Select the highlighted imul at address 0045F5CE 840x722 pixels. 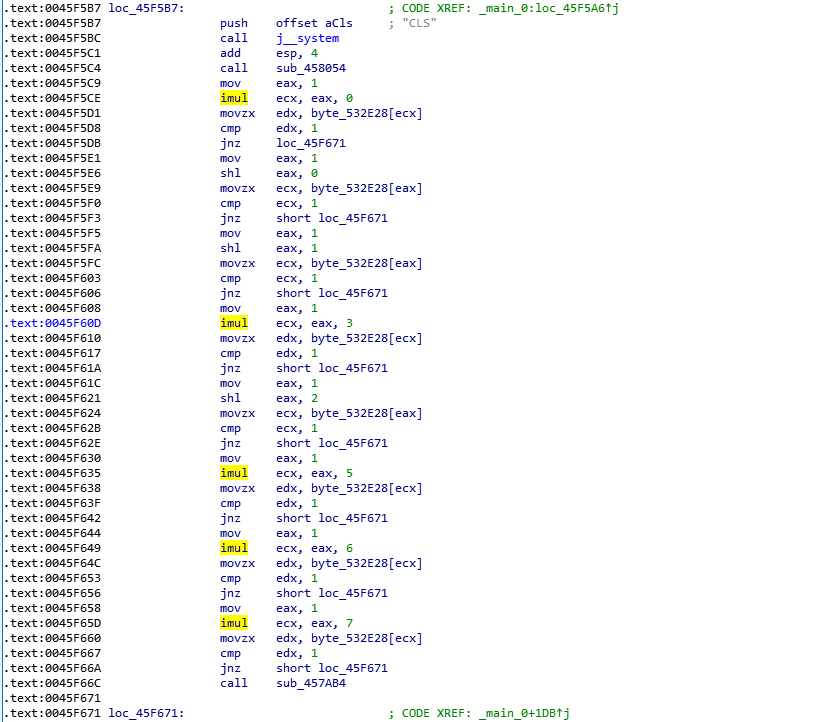(233, 98)
